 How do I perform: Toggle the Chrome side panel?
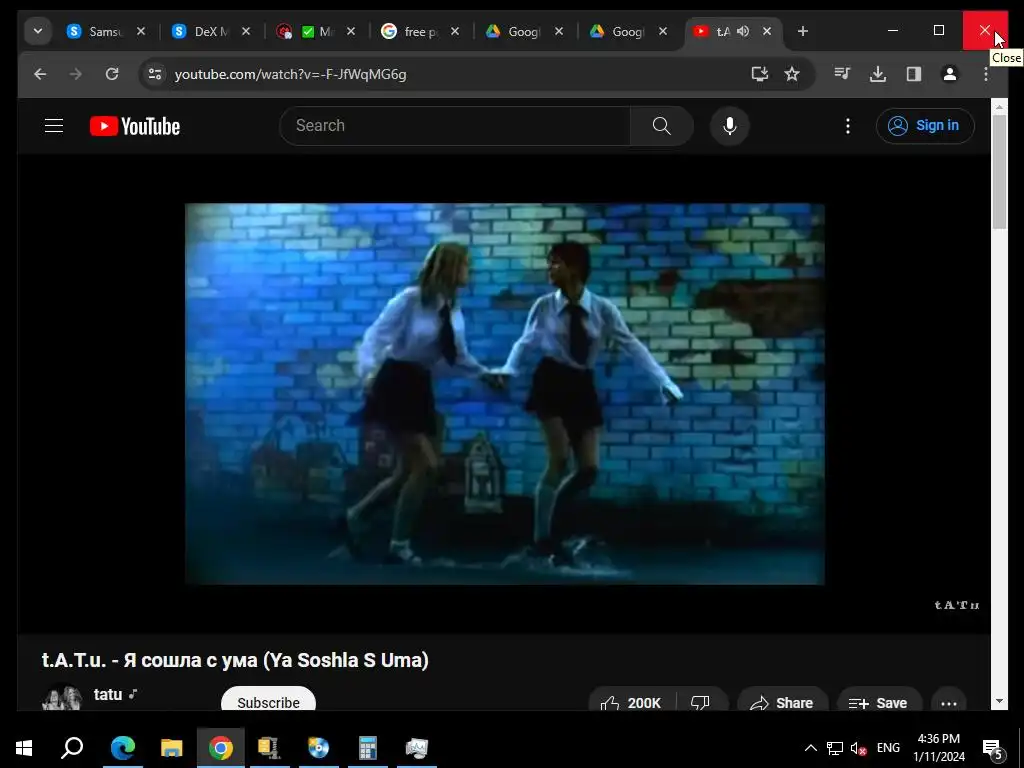pos(914,74)
